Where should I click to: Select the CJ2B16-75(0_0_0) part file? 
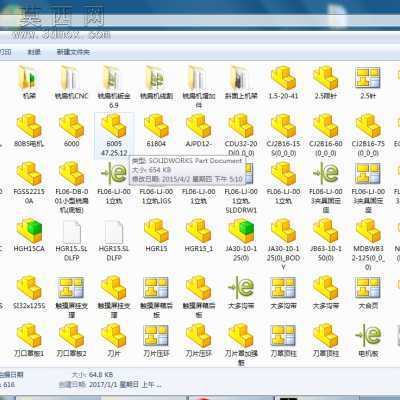pos(368,135)
